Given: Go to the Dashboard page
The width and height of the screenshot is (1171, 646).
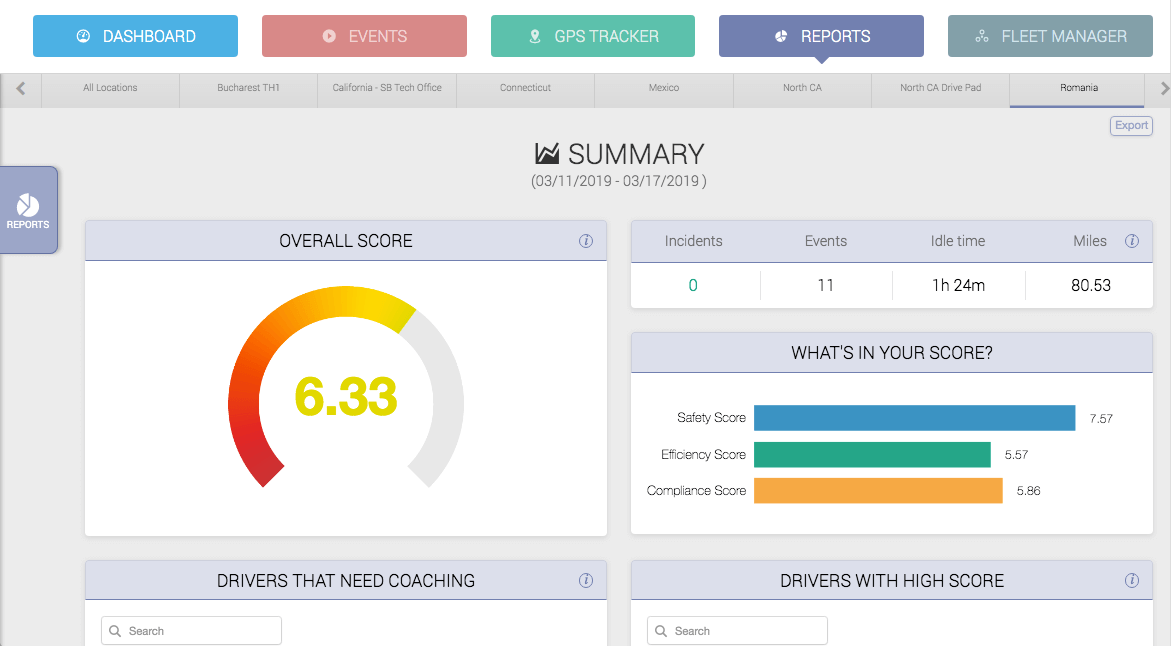Looking at the screenshot, I should point(135,36).
